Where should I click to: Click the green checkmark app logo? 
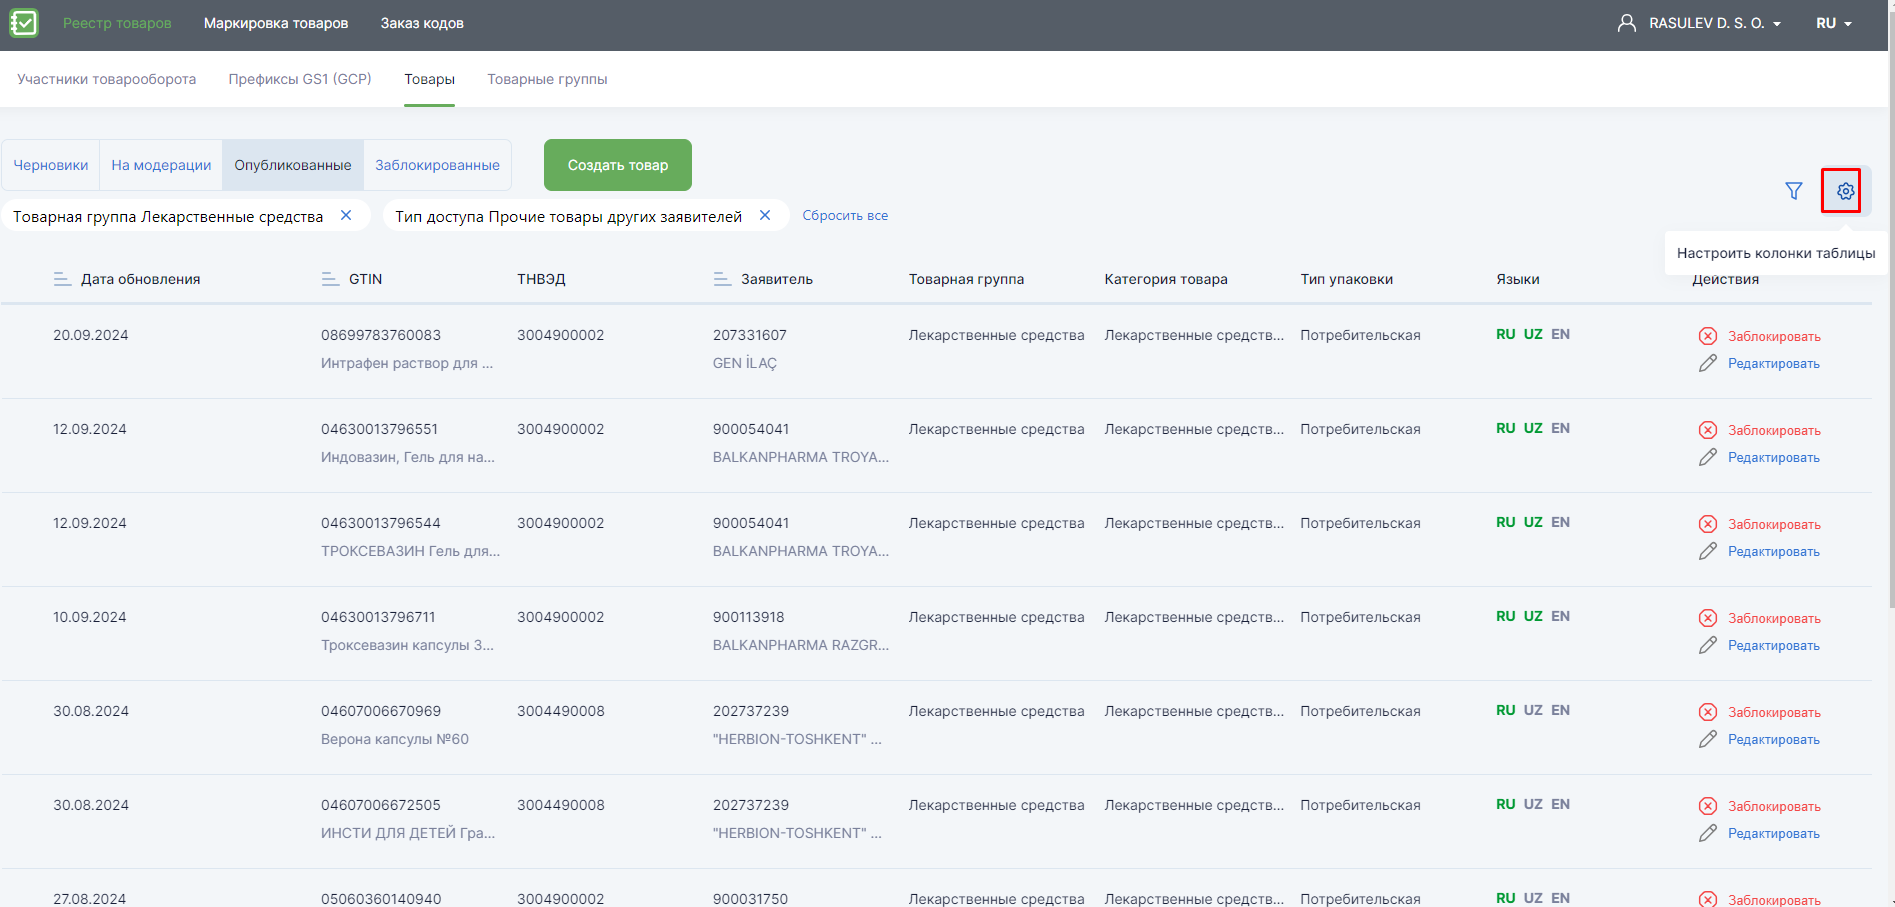point(24,23)
